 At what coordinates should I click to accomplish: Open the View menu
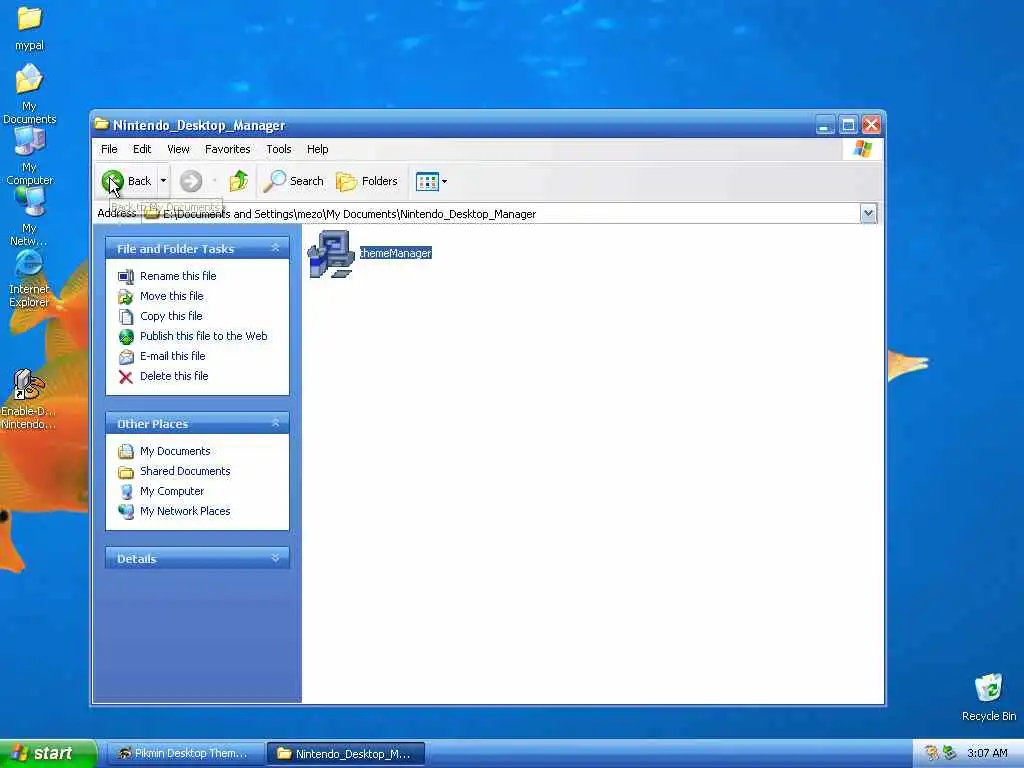point(178,149)
